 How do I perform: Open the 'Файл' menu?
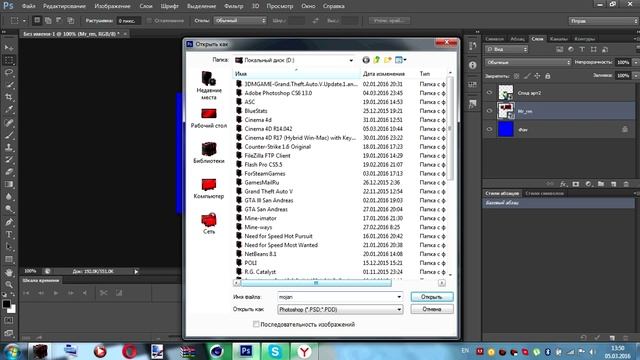(x=28, y=6)
